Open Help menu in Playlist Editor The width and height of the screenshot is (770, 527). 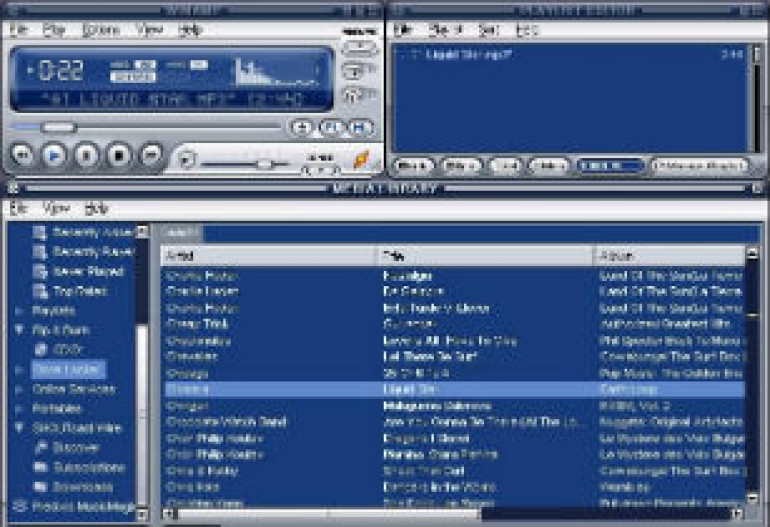click(527, 30)
